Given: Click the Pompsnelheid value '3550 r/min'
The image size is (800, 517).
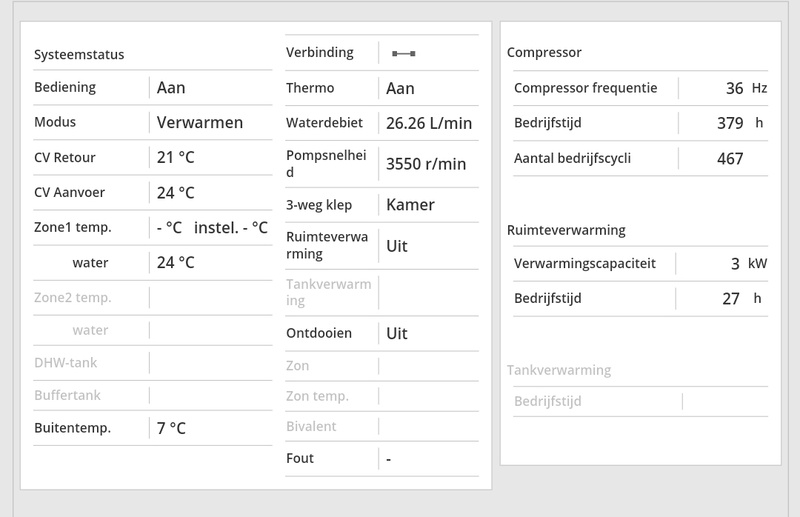Looking at the screenshot, I should pyautogui.click(x=426, y=164).
